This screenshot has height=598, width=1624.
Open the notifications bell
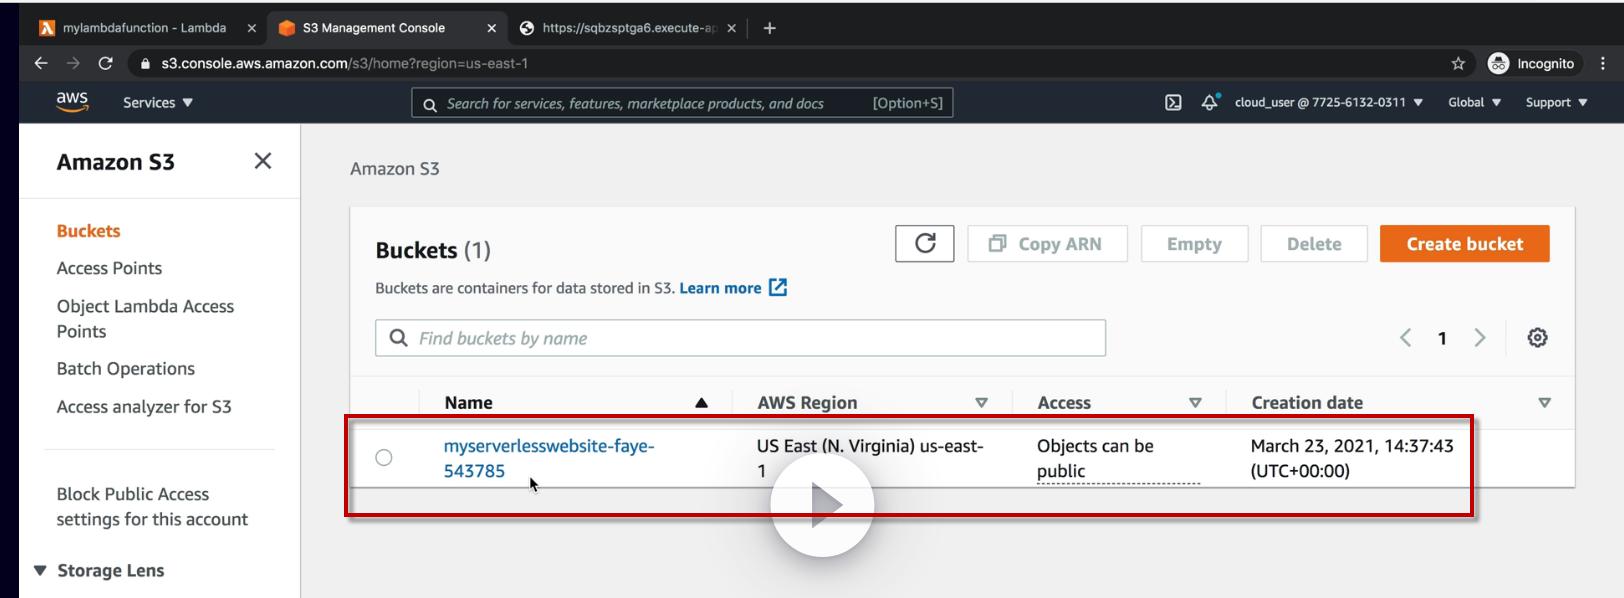click(x=1209, y=103)
